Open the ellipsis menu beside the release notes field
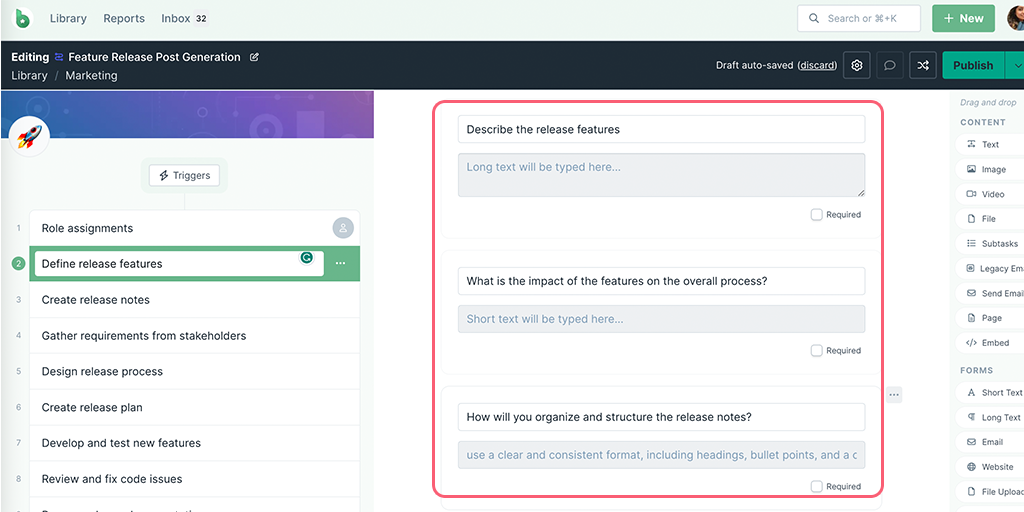1024x512 pixels. pos(894,395)
